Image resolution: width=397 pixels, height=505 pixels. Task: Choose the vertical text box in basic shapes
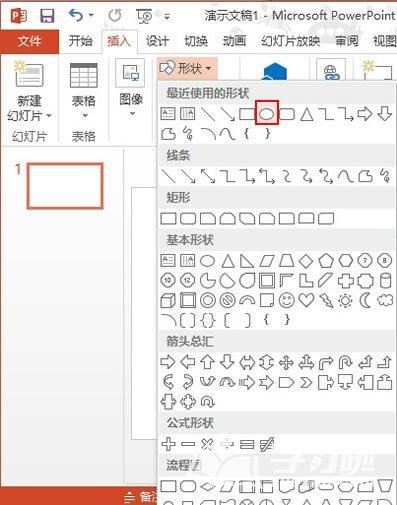coord(188,261)
